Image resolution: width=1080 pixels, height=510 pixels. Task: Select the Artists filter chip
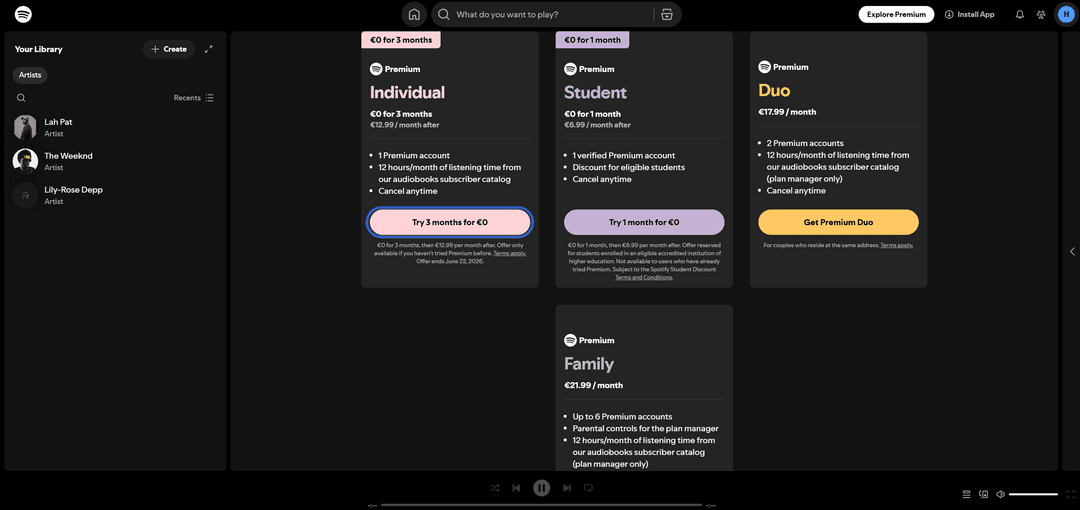30,75
